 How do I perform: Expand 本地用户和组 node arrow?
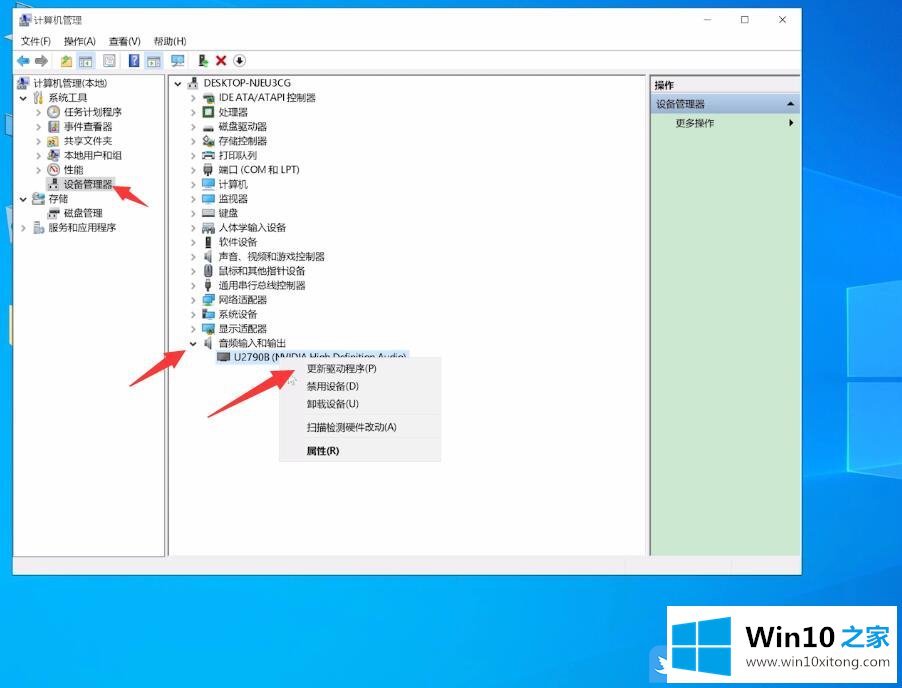coord(39,155)
